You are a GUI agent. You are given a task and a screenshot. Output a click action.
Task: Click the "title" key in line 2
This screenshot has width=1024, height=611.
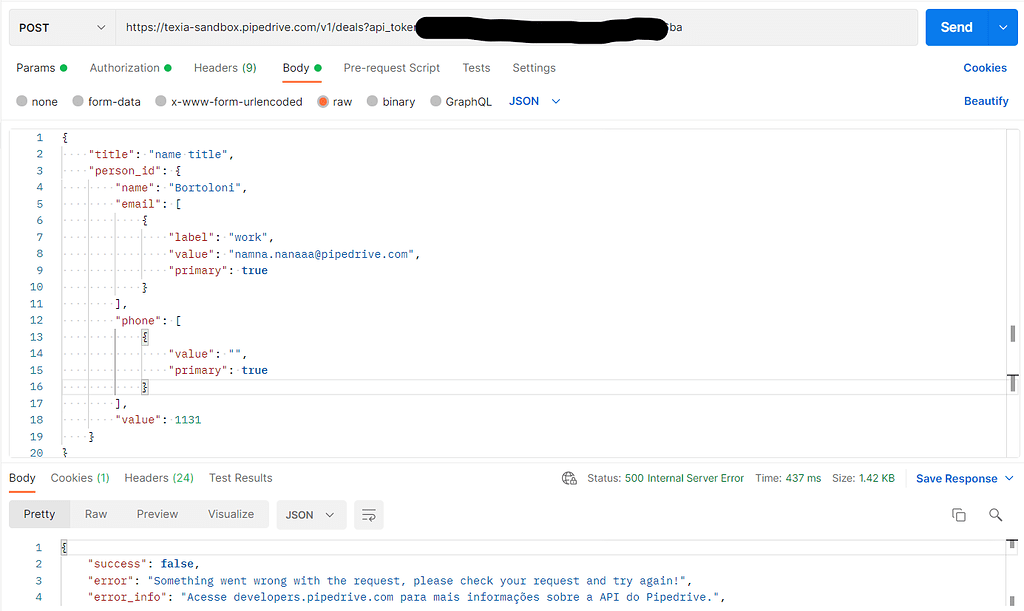pos(111,155)
